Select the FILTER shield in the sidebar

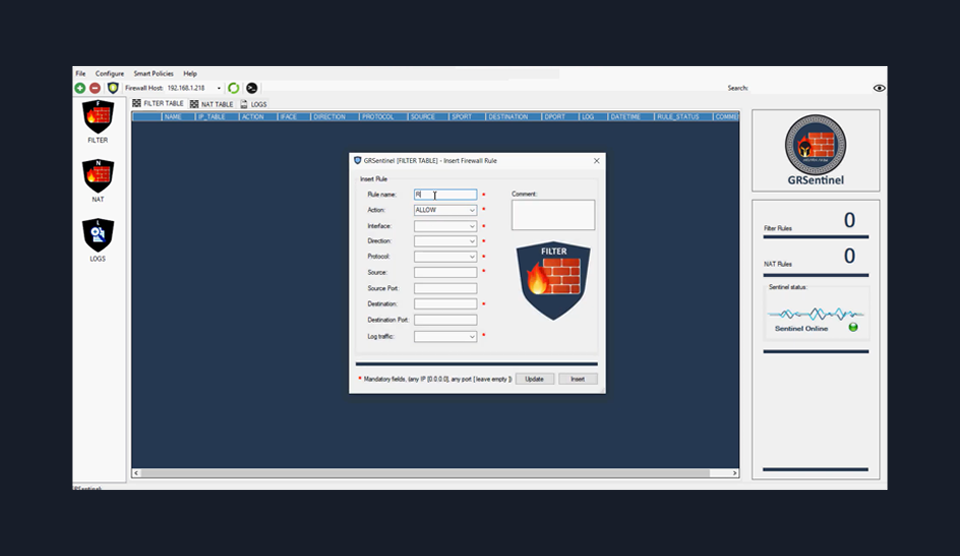click(98, 117)
